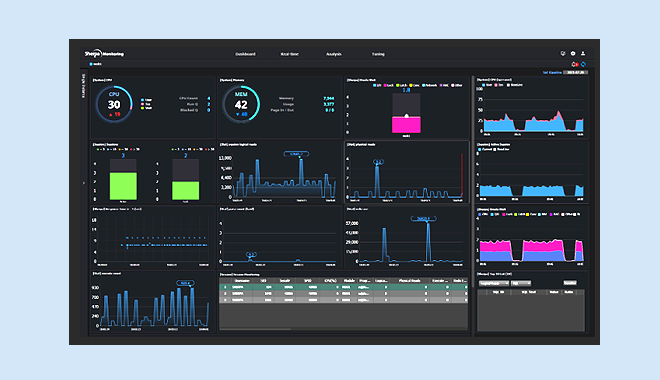Screen dimensions: 660x380
Task: Select the second session row
Action: pos(343,293)
